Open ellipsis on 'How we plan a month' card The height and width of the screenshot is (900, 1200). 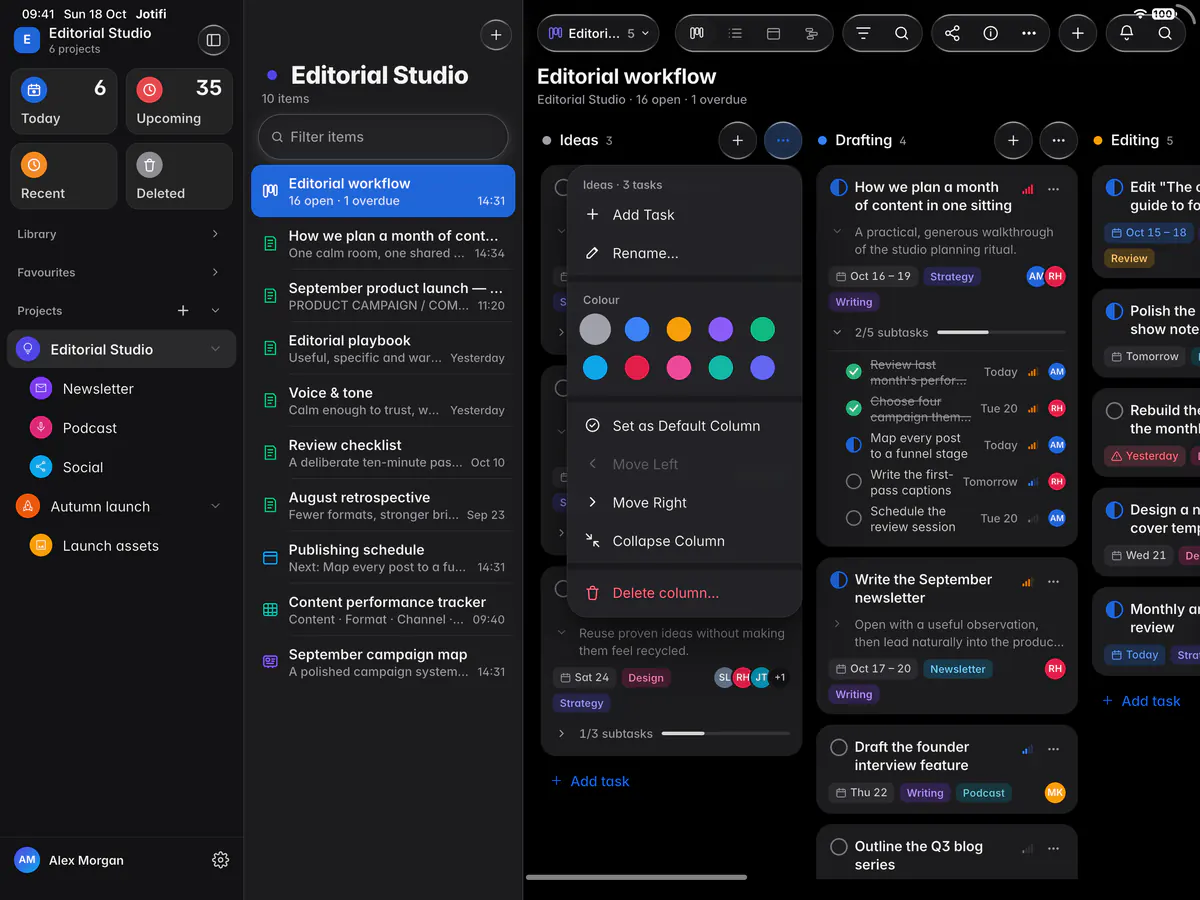[x=1053, y=189]
